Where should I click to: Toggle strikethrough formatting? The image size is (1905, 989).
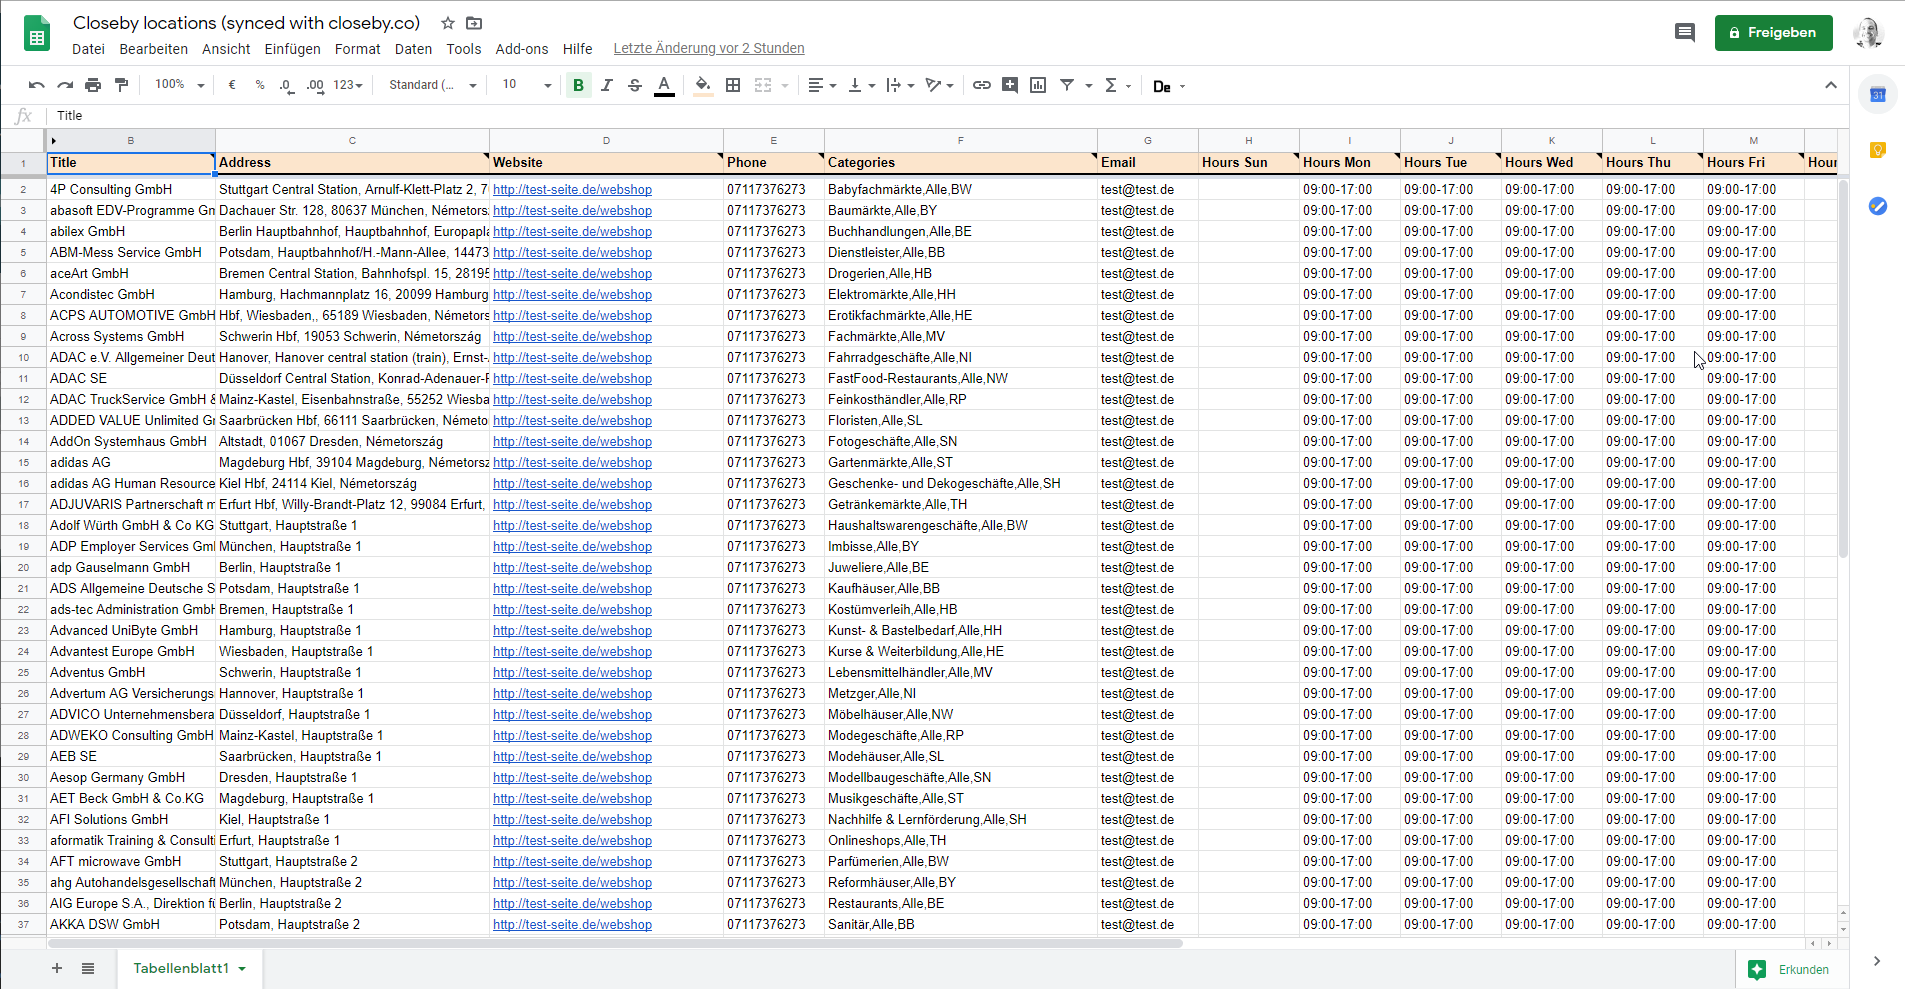click(635, 86)
